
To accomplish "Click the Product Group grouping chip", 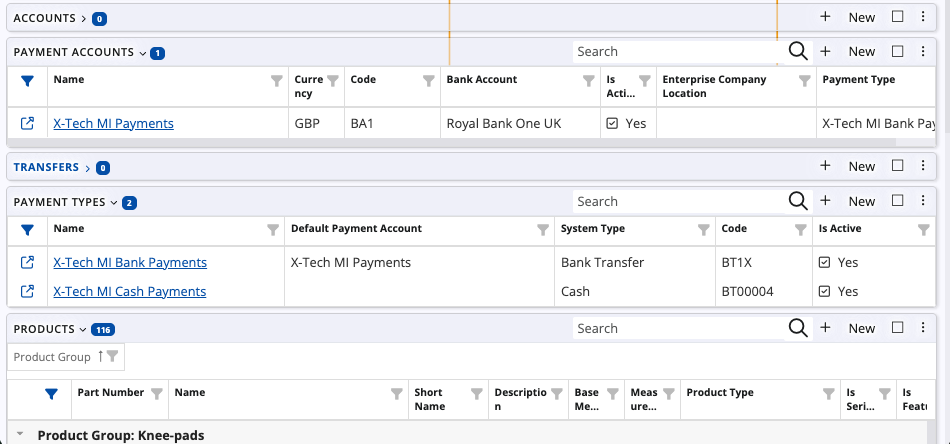I will 52,357.
